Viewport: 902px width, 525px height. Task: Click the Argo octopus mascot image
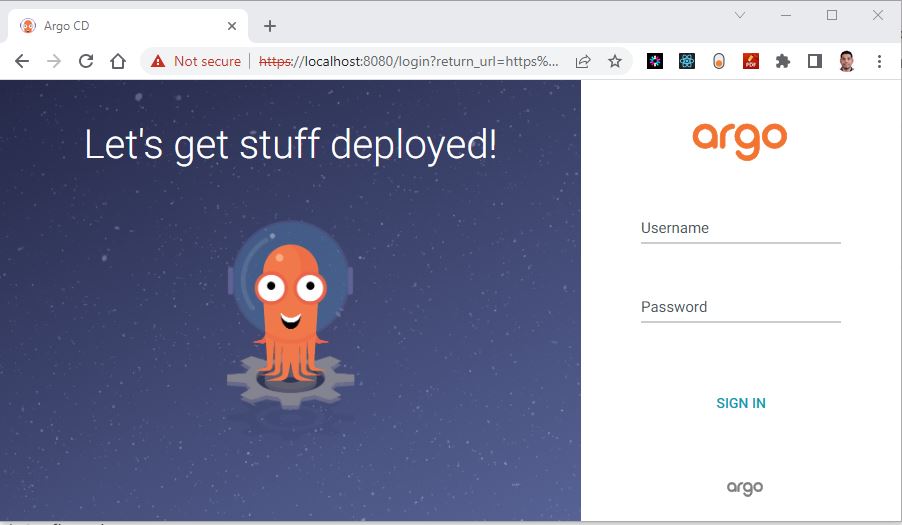click(x=291, y=315)
